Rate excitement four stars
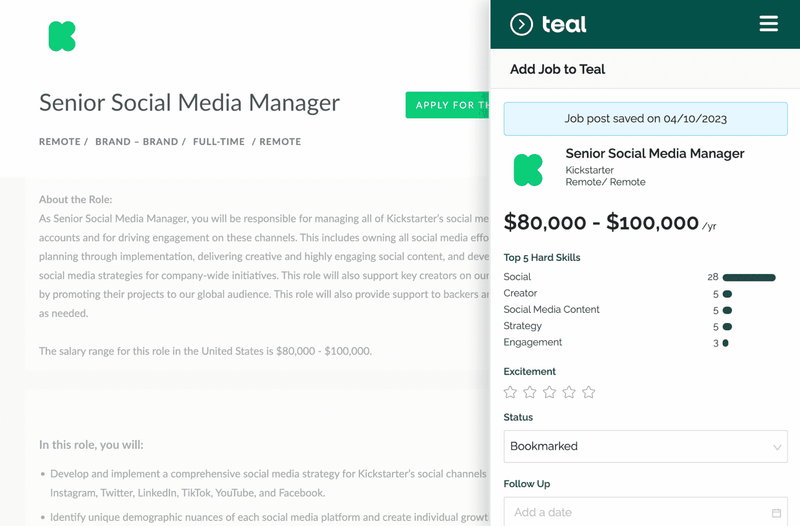The height and width of the screenshot is (526, 800). 569,392
